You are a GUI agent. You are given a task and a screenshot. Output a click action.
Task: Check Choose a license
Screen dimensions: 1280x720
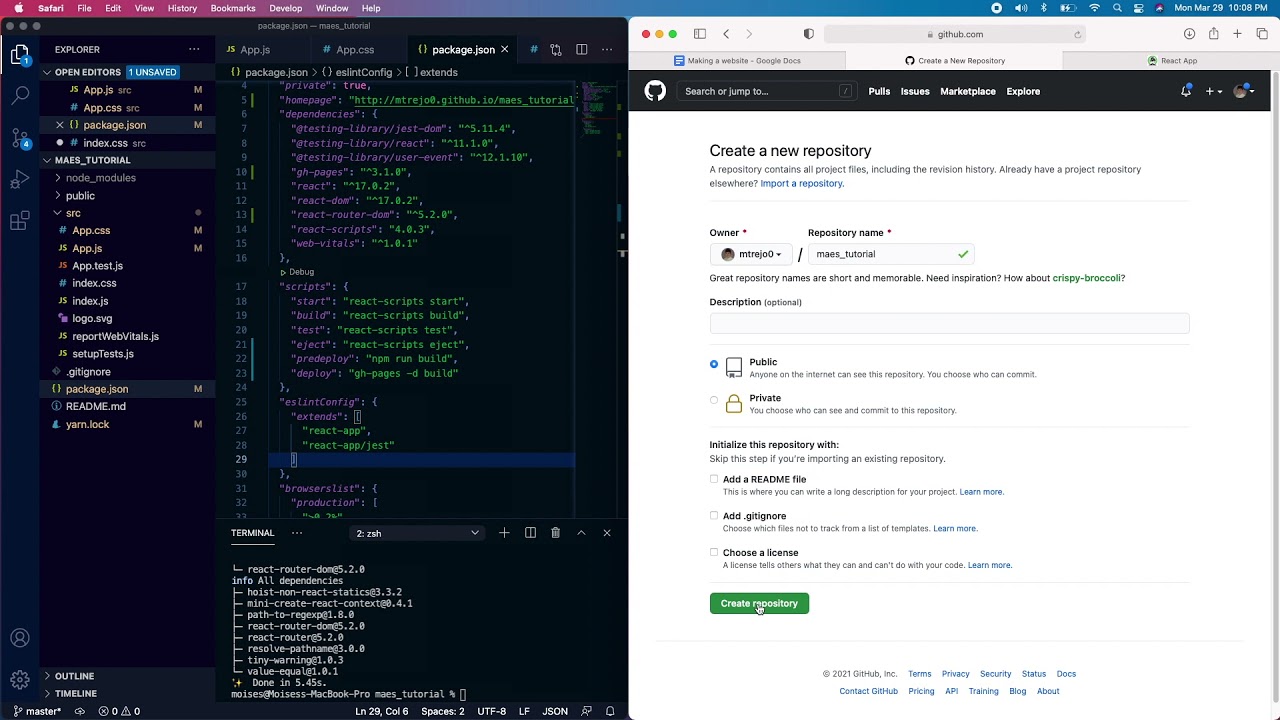pos(714,552)
